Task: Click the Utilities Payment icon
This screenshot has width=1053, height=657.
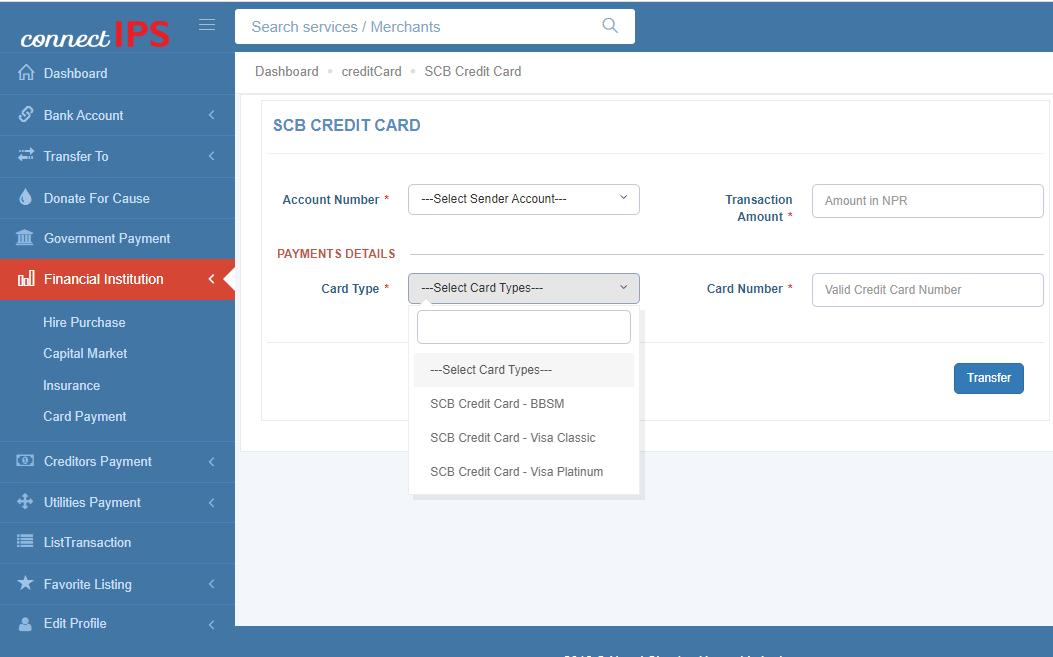Action: point(27,502)
